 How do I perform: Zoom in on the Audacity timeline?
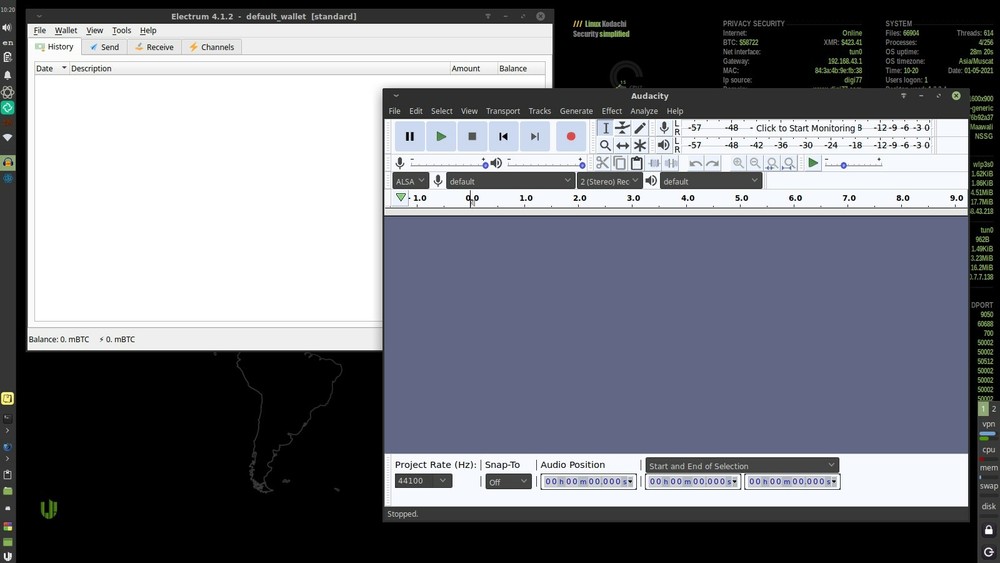tap(738, 163)
